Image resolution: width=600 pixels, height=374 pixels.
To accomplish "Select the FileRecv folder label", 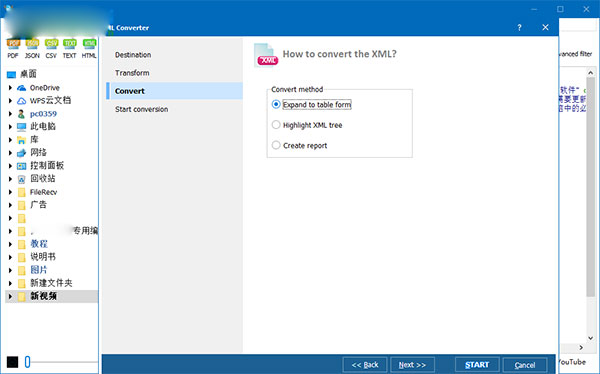I will tap(43, 192).
